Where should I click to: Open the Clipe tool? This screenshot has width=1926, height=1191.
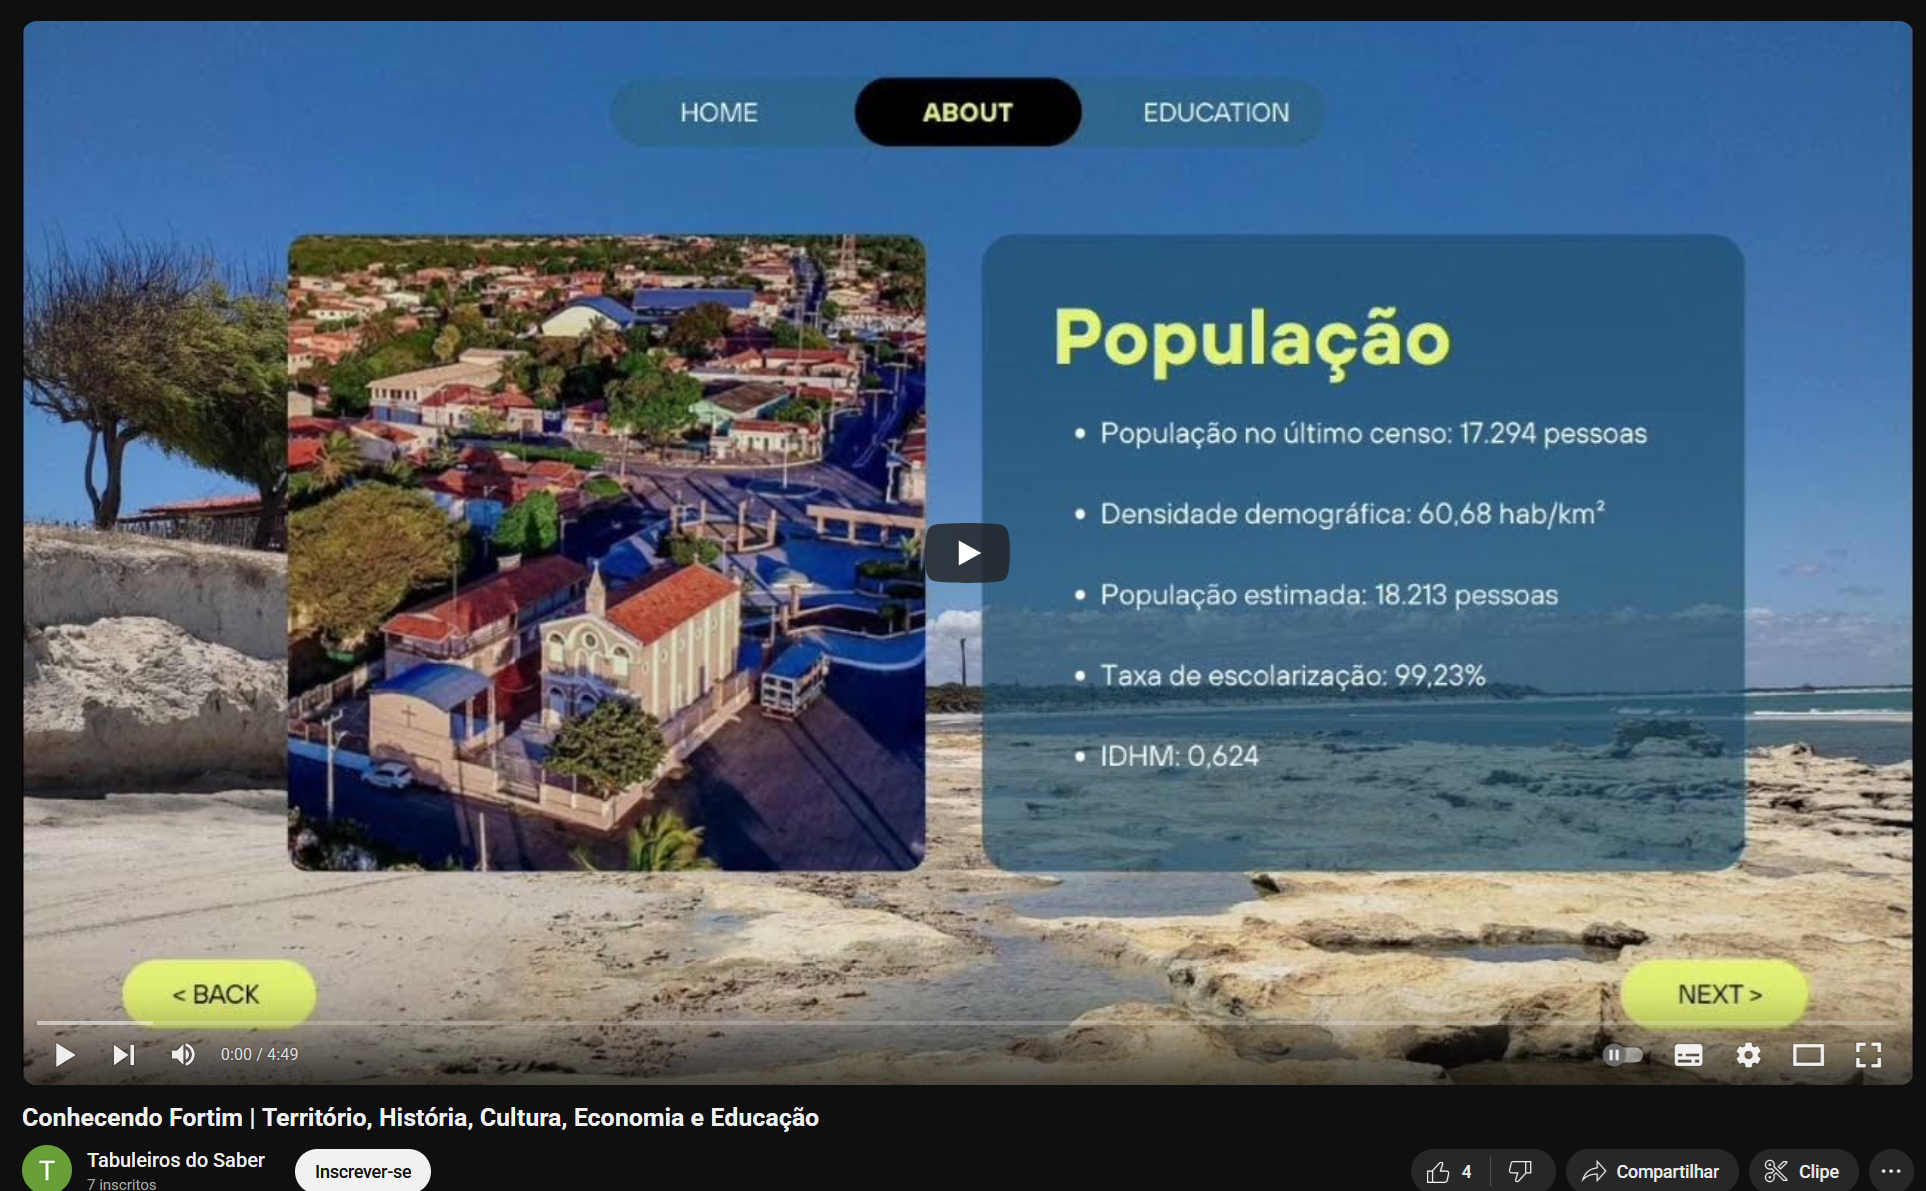point(1802,1170)
